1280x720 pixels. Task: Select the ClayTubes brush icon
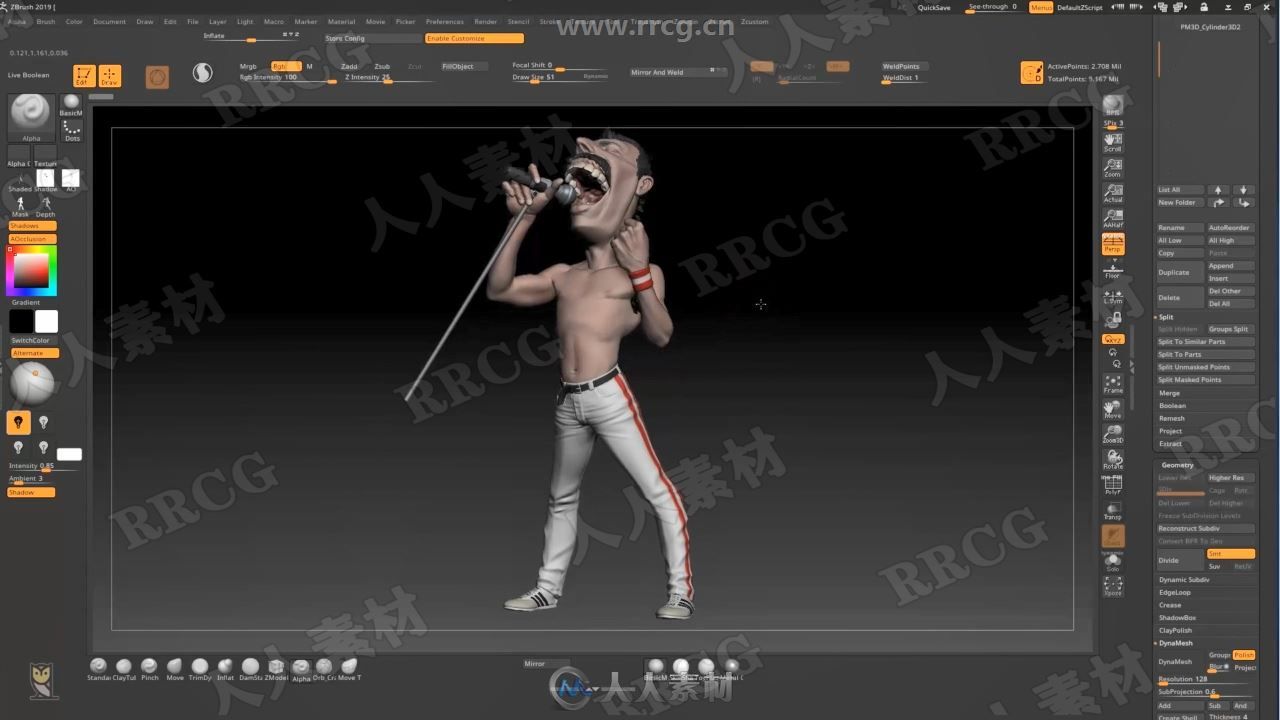(x=124, y=668)
